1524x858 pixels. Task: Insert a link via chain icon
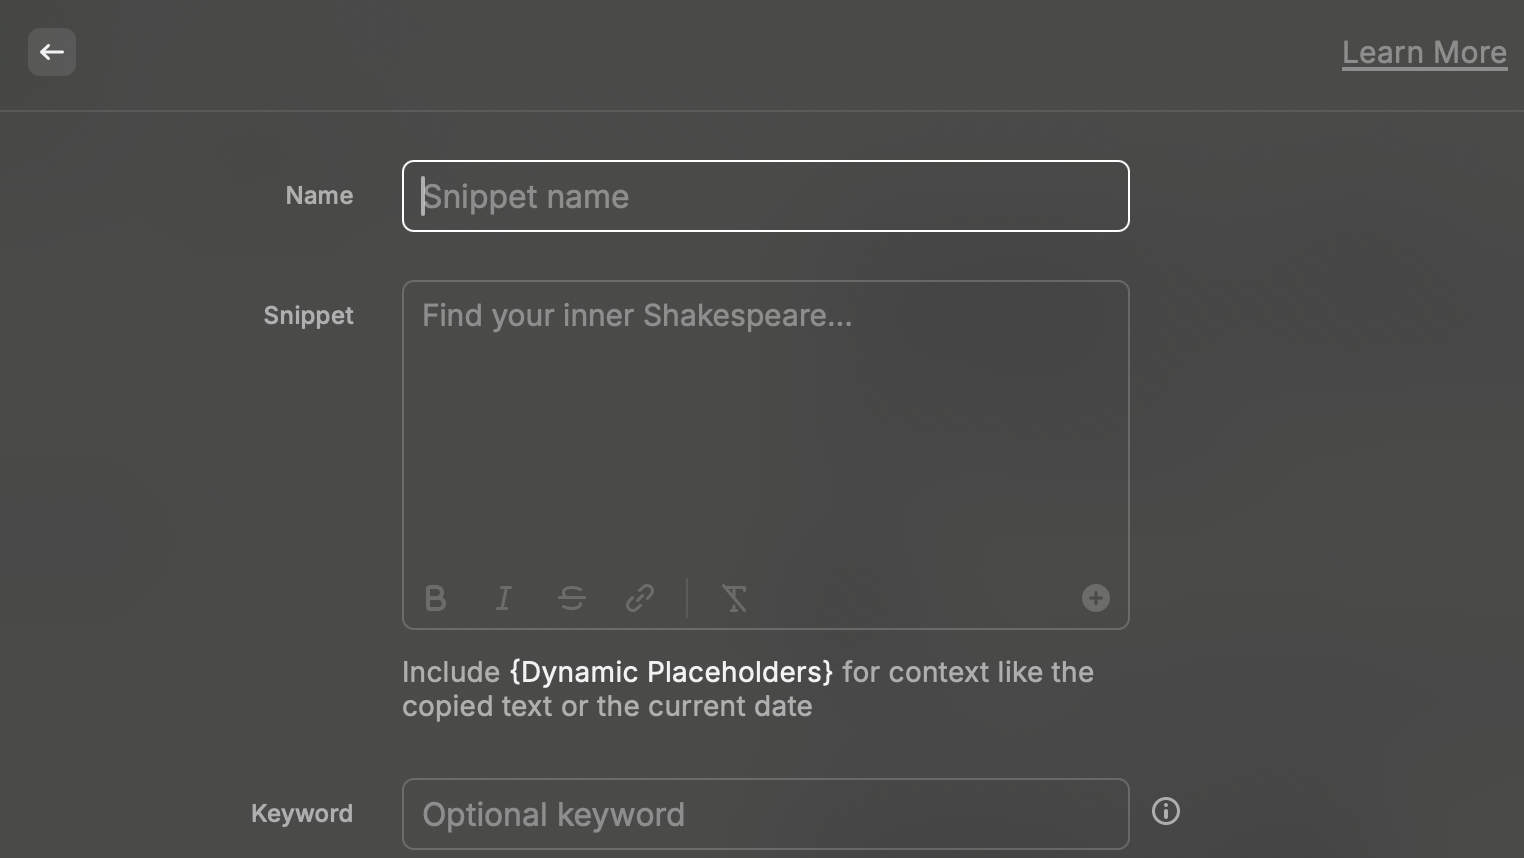(640, 598)
